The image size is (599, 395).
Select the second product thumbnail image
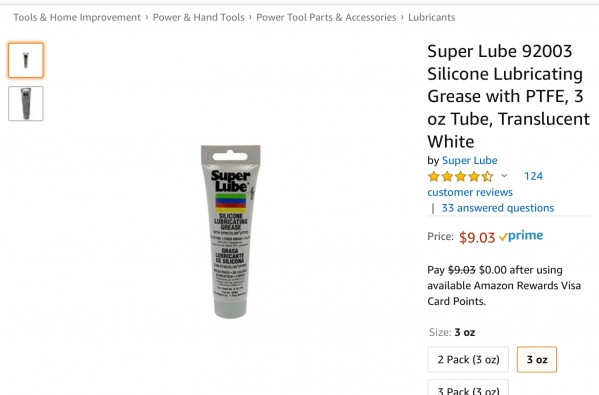(26, 104)
